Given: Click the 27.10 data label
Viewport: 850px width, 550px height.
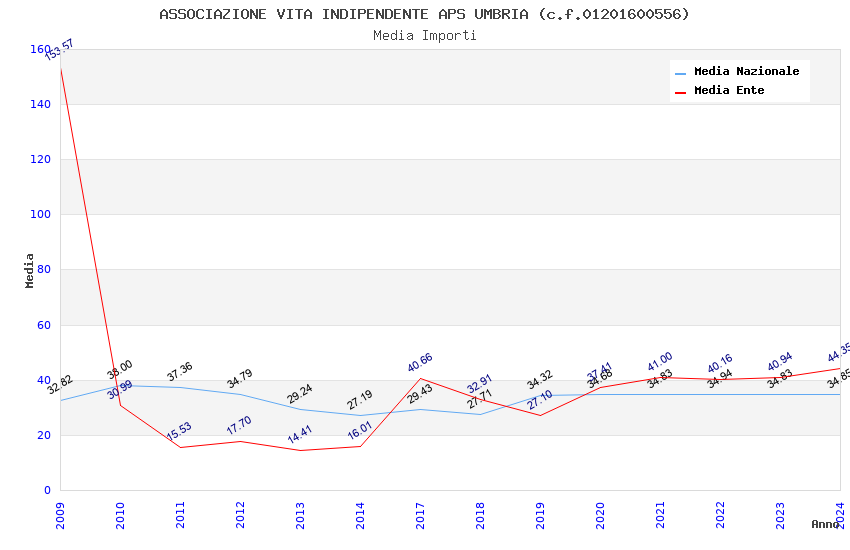Looking at the screenshot, I should click(x=540, y=400).
